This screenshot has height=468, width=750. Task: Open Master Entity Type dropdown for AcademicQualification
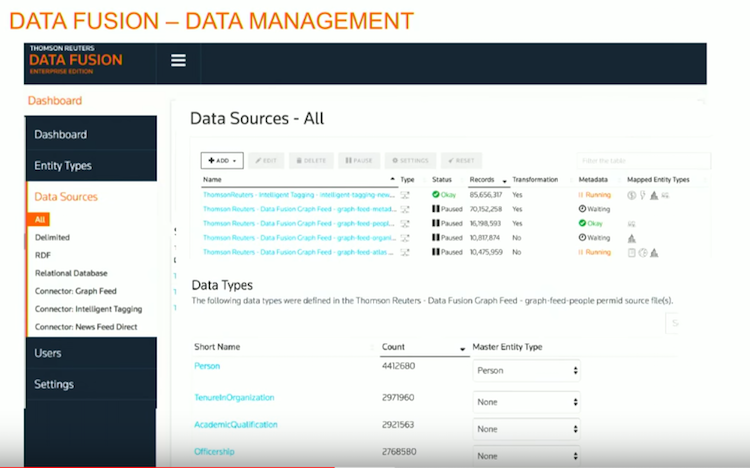(526, 429)
